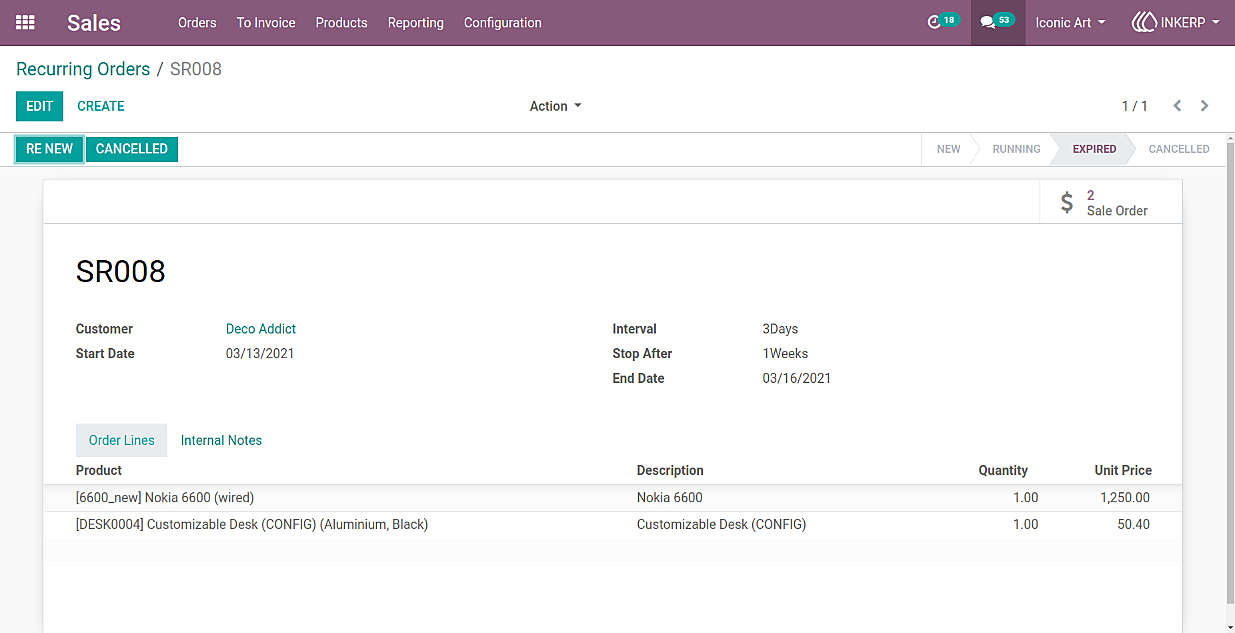
Task: Click the EDIT button
Action: pos(40,106)
